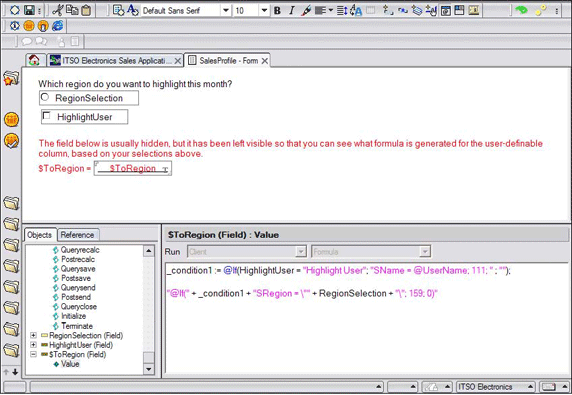Click the $ToRegion field on the form
Image resolution: width=572 pixels, height=395 pixels.
point(133,169)
